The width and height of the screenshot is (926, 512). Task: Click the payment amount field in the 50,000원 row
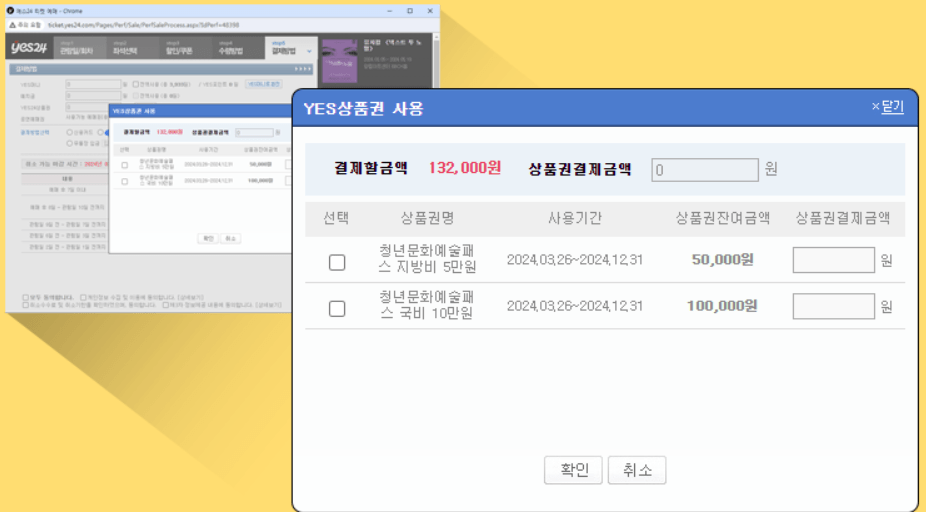click(x=833, y=260)
